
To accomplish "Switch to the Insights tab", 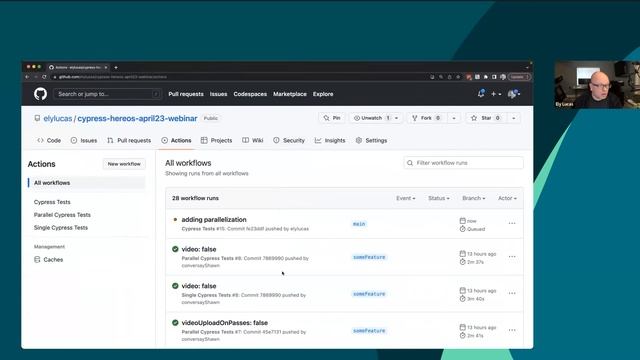I will coord(330,140).
